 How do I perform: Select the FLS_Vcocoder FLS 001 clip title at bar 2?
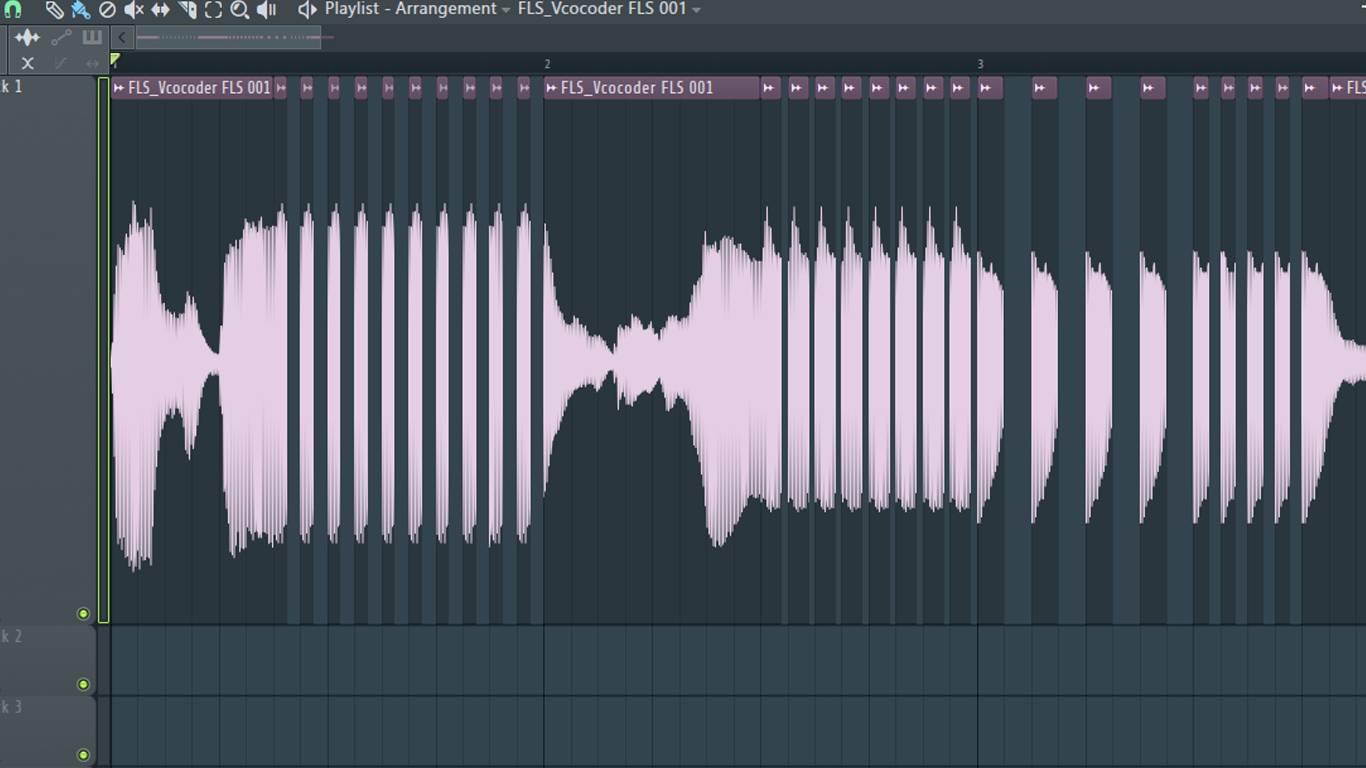[637, 88]
